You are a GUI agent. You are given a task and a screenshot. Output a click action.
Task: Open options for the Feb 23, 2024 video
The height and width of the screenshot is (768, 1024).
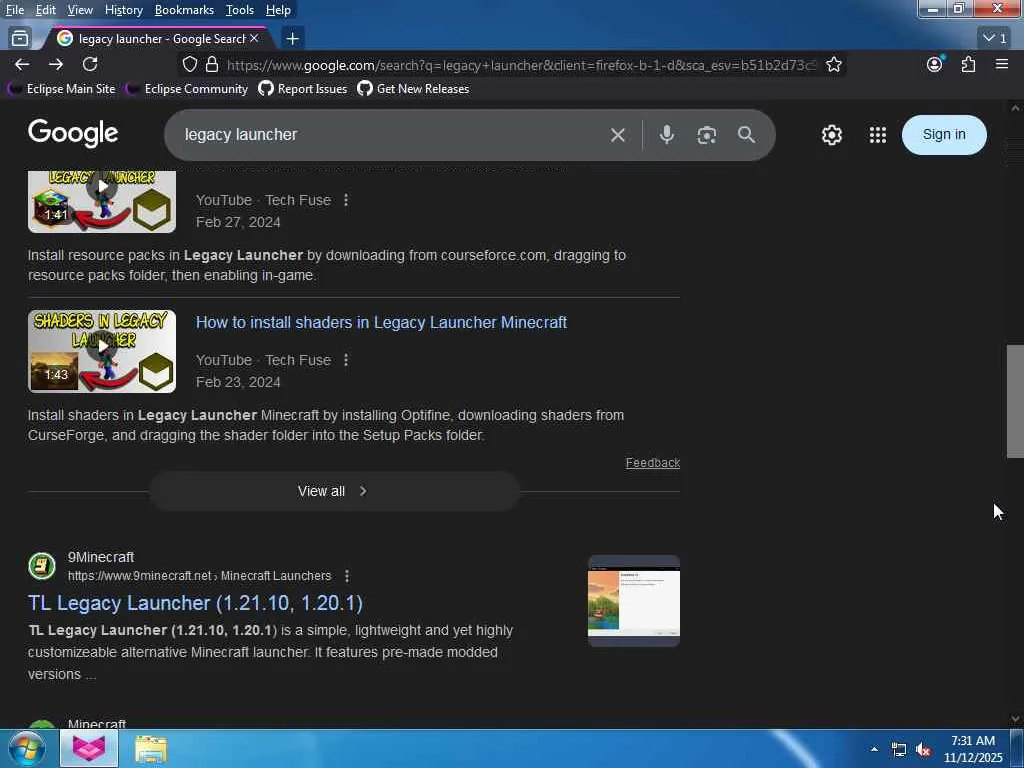[x=346, y=360]
